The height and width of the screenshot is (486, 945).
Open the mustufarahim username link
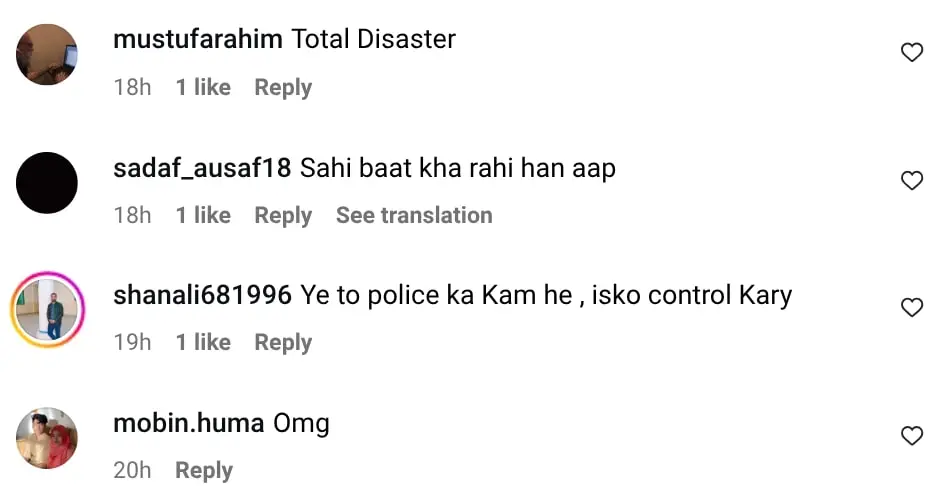click(x=198, y=40)
